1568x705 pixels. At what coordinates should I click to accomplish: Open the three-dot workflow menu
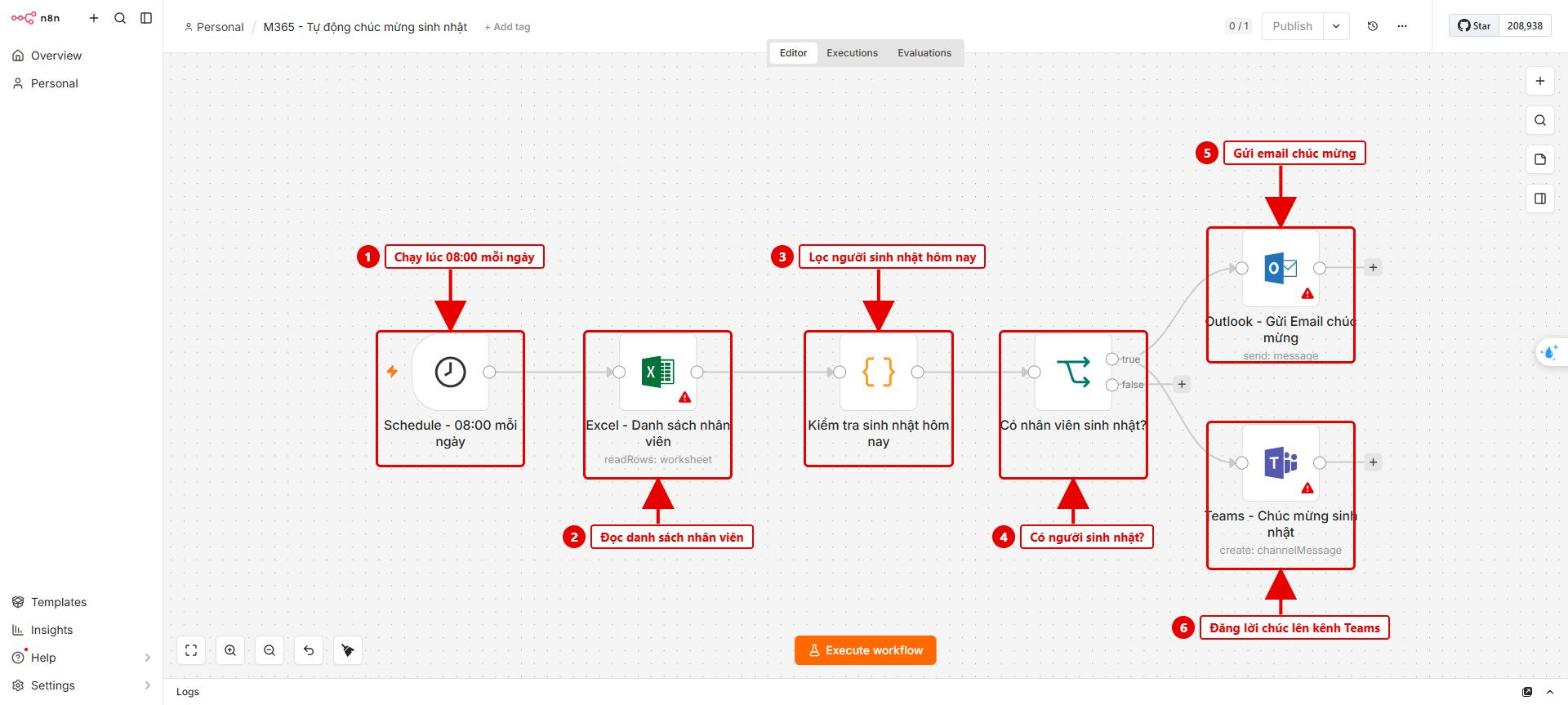tap(1402, 26)
